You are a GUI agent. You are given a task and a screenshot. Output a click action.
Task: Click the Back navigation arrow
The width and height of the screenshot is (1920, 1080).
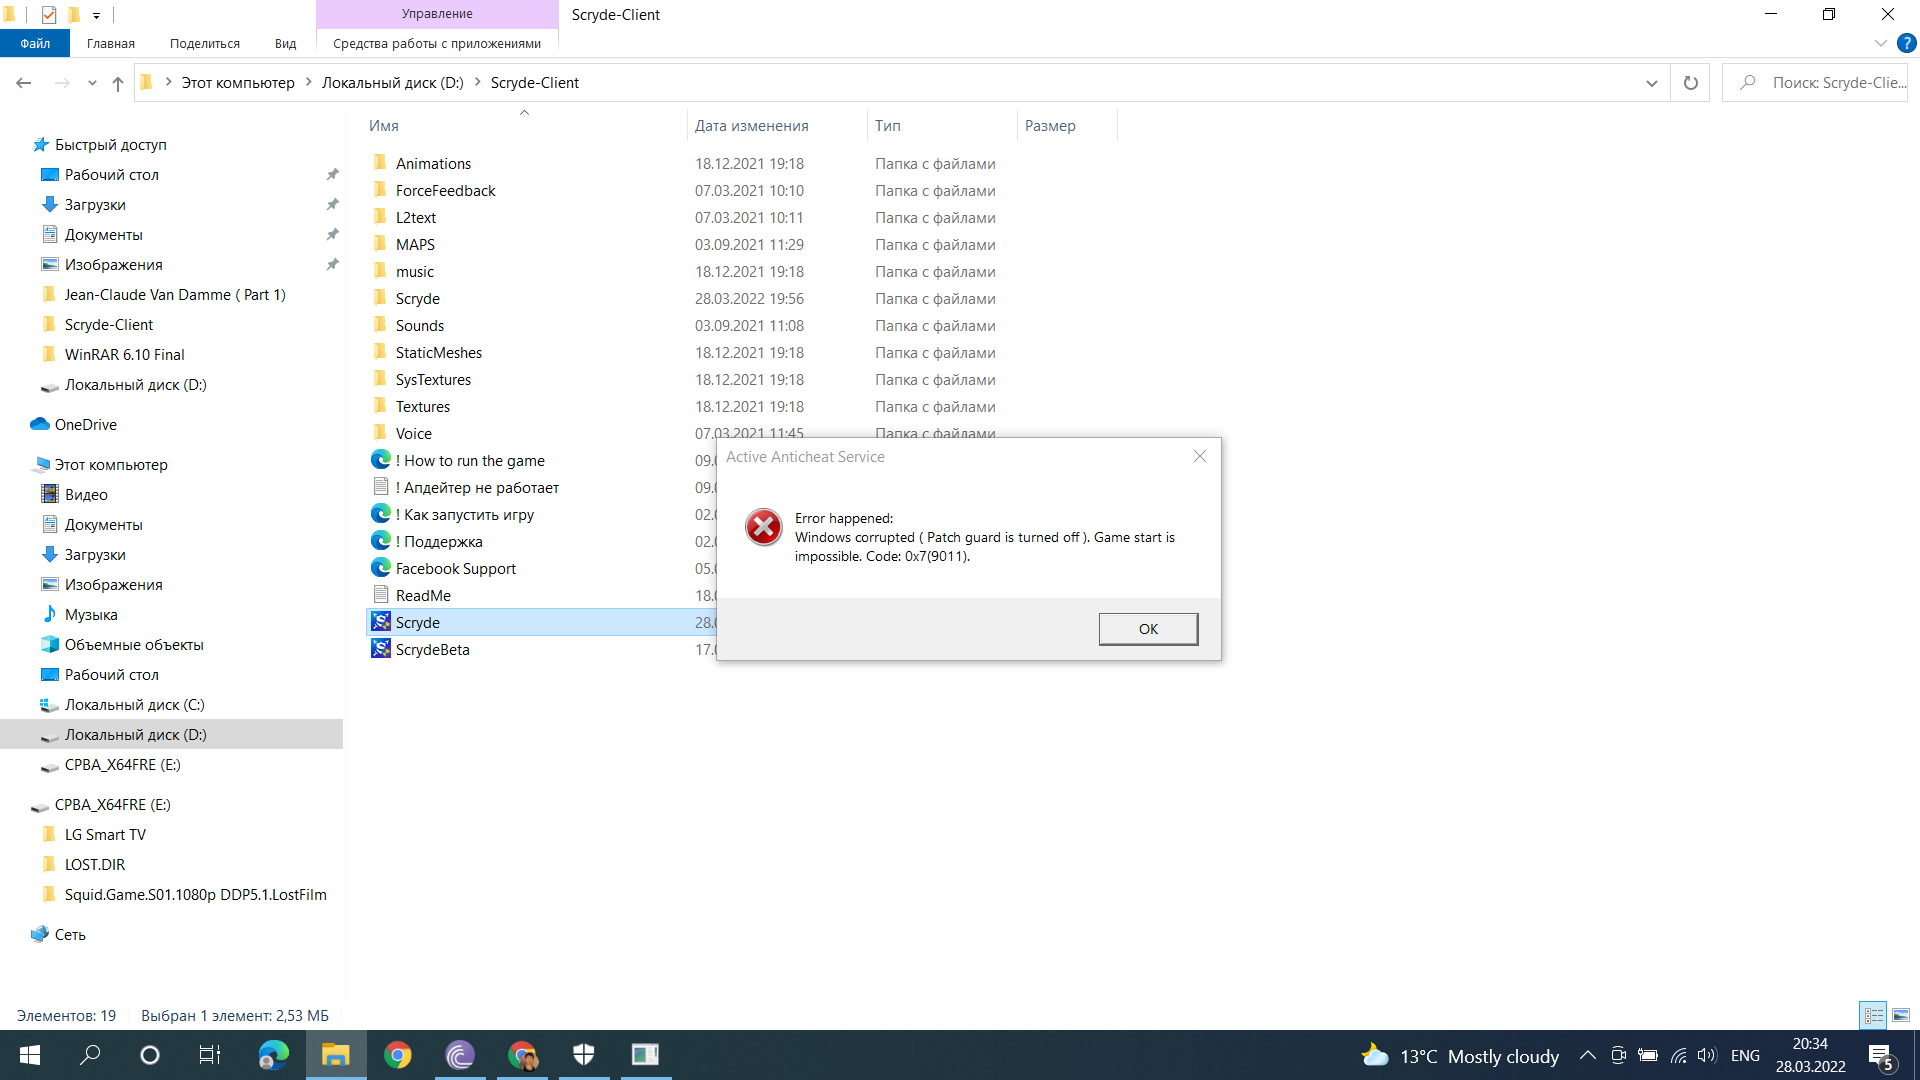tap(24, 83)
